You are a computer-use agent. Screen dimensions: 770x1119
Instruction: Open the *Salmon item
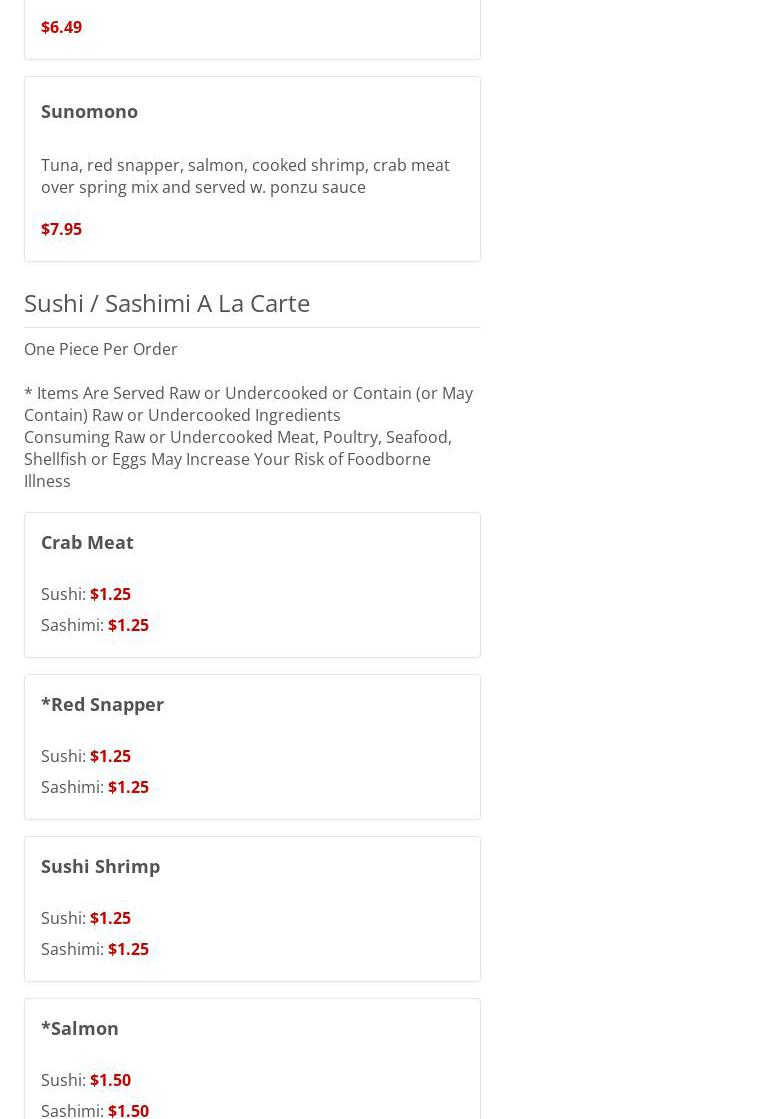pyautogui.click(x=80, y=1028)
